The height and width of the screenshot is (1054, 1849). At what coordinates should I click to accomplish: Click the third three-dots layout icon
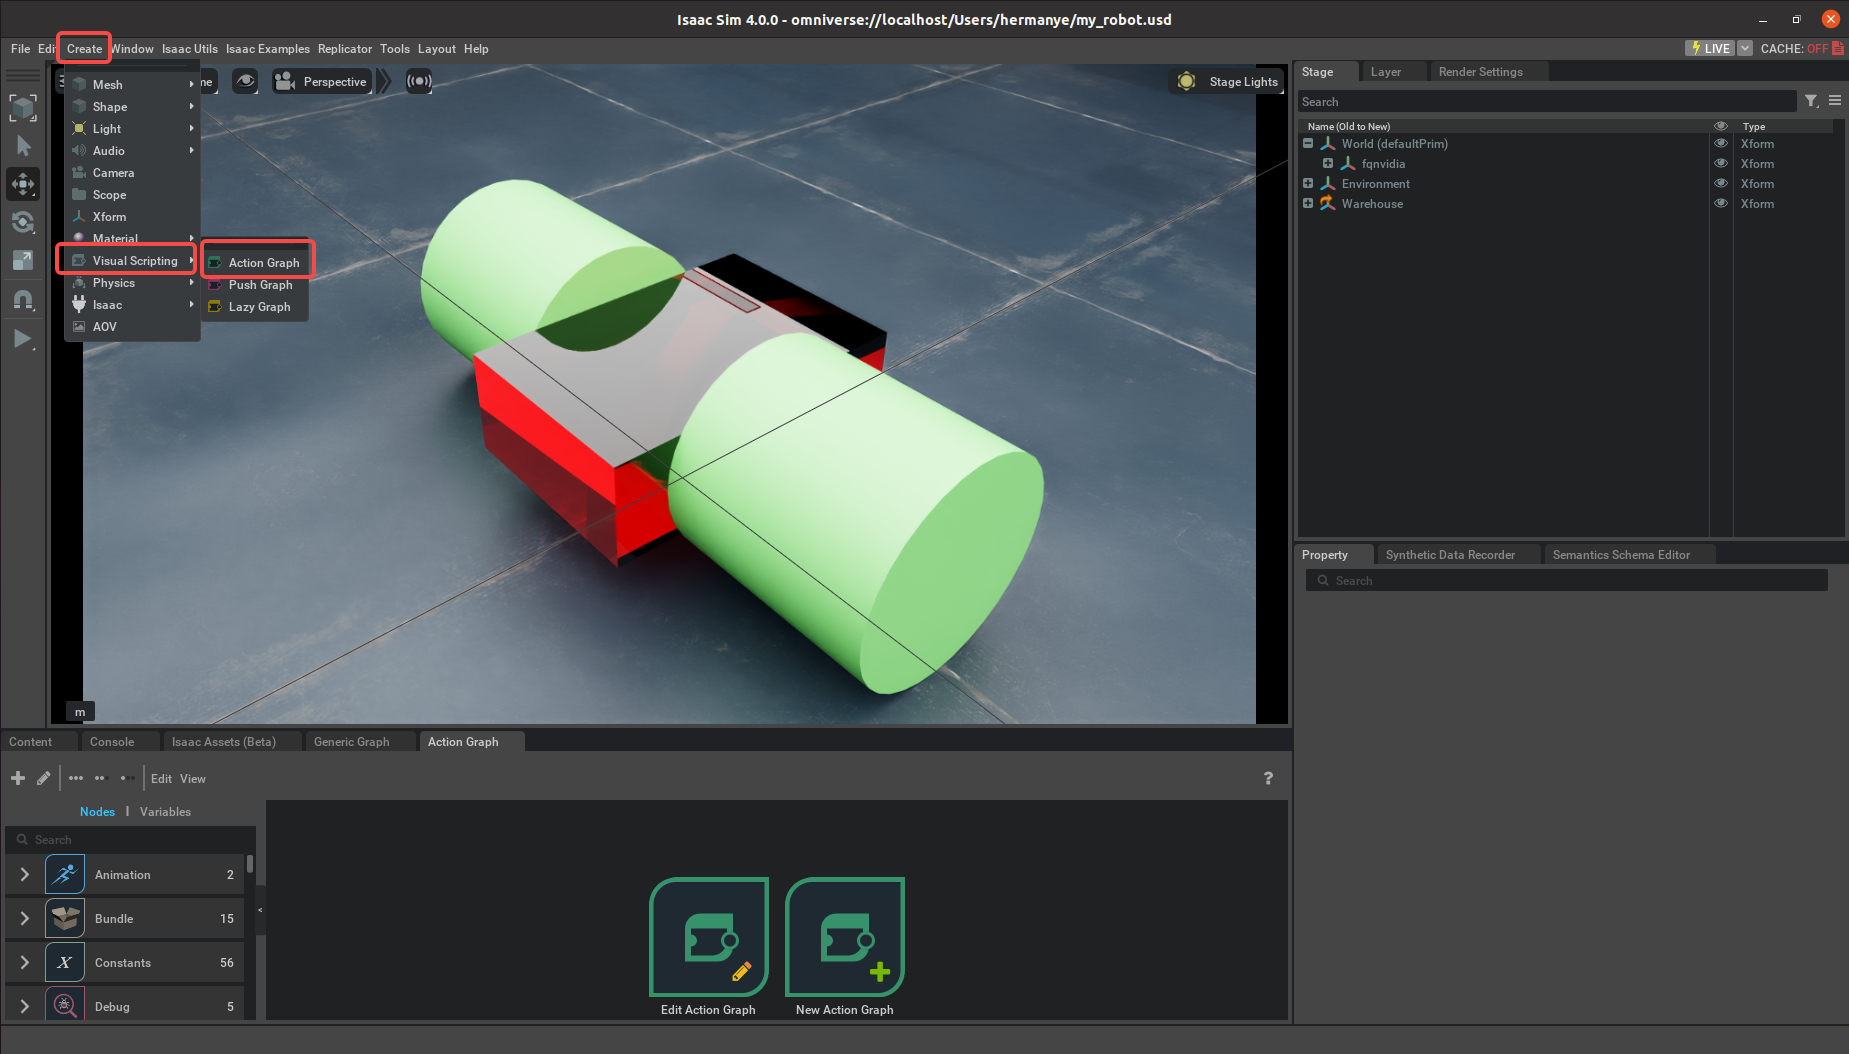127,778
